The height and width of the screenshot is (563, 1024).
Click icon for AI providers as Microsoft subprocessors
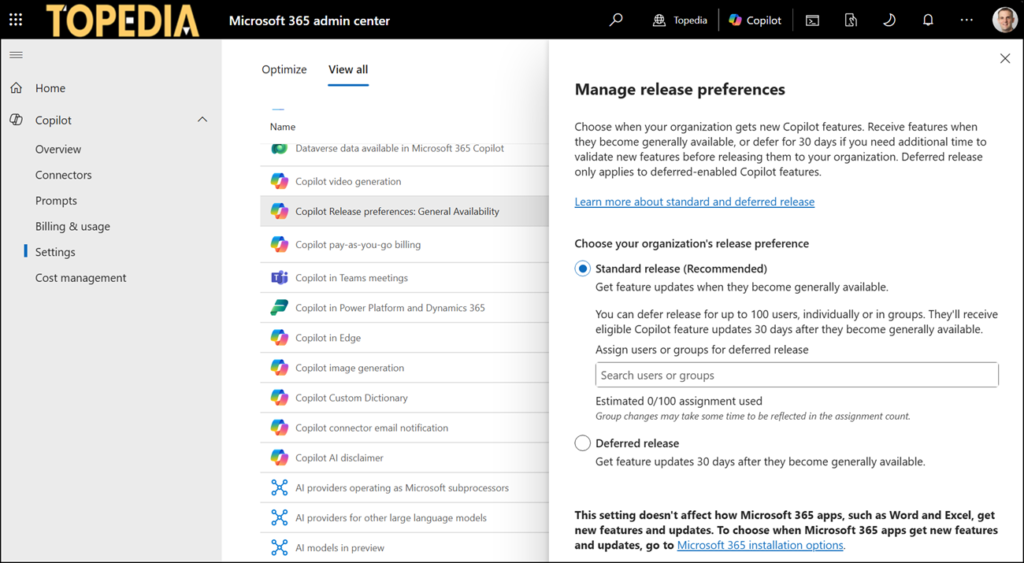[280, 488]
